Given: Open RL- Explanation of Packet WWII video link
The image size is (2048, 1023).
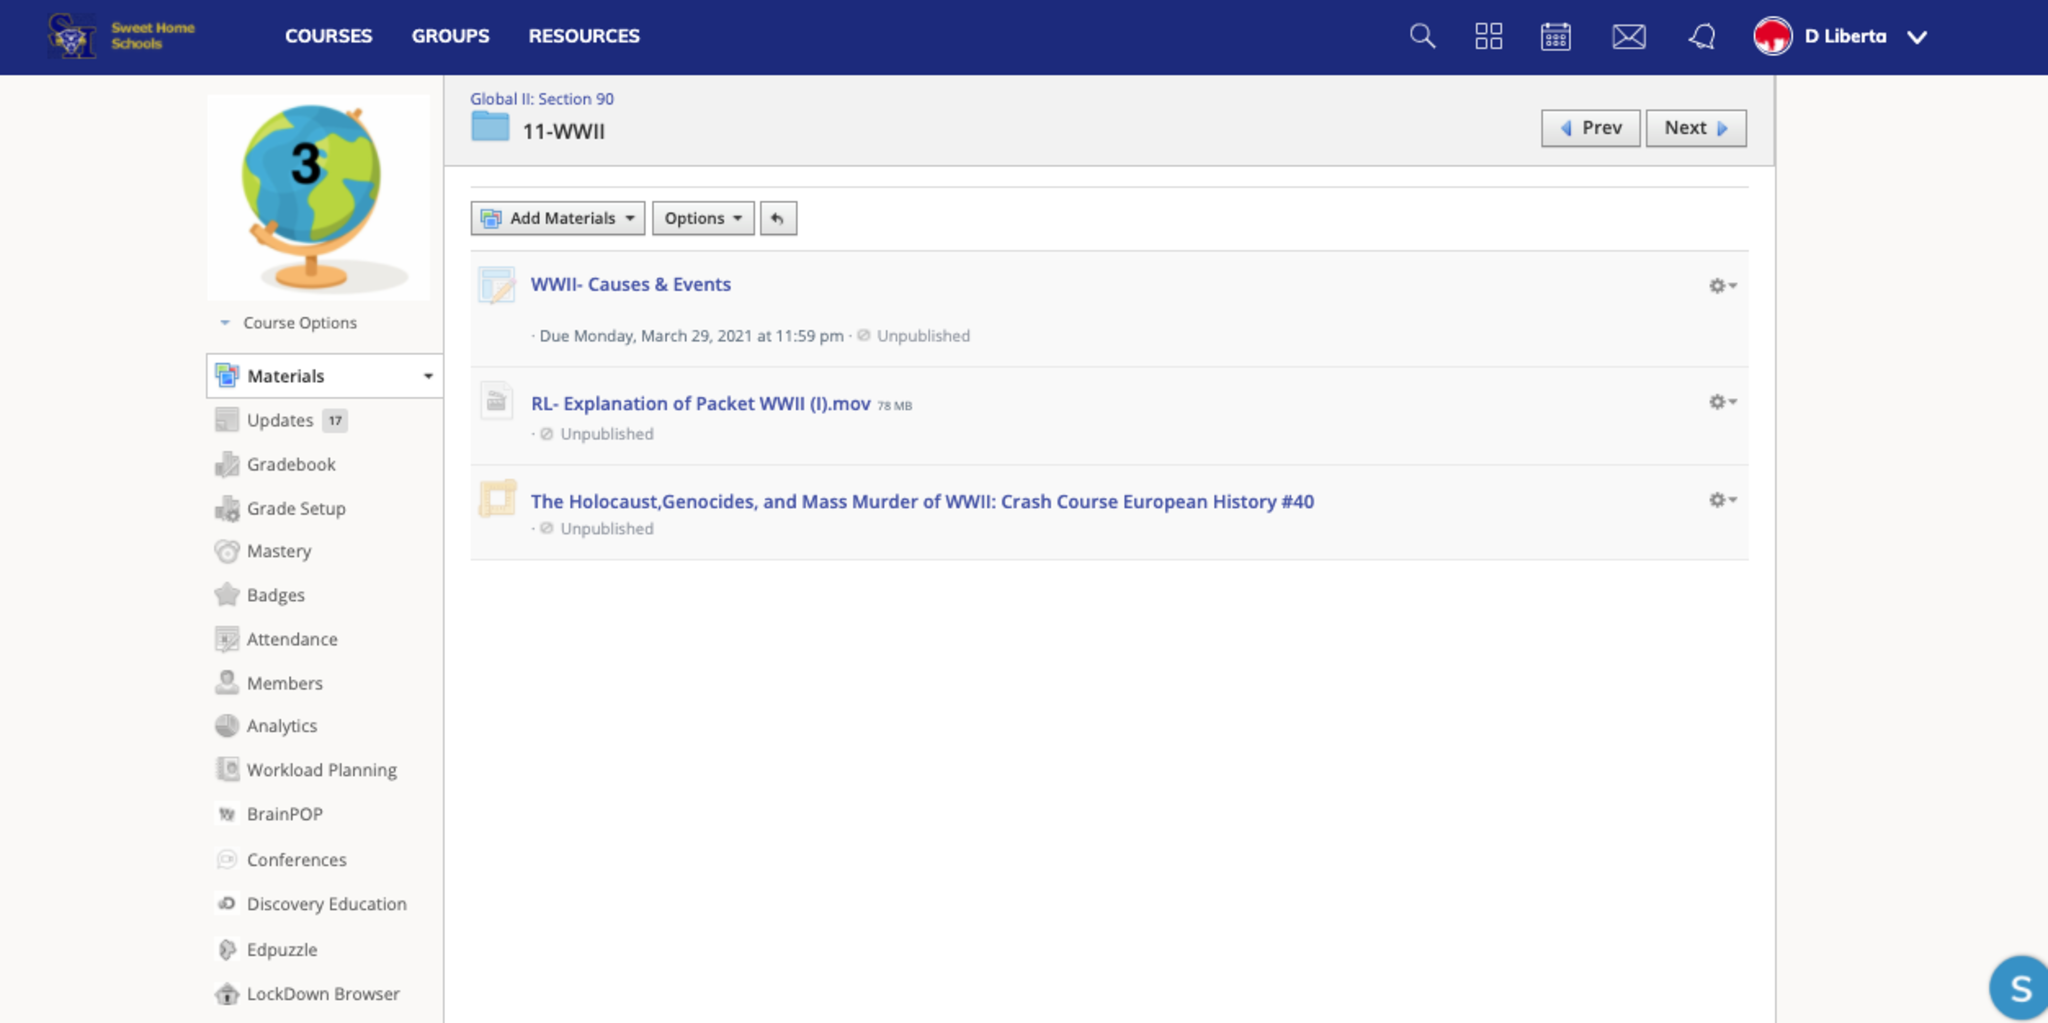Looking at the screenshot, I should [700, 404].
